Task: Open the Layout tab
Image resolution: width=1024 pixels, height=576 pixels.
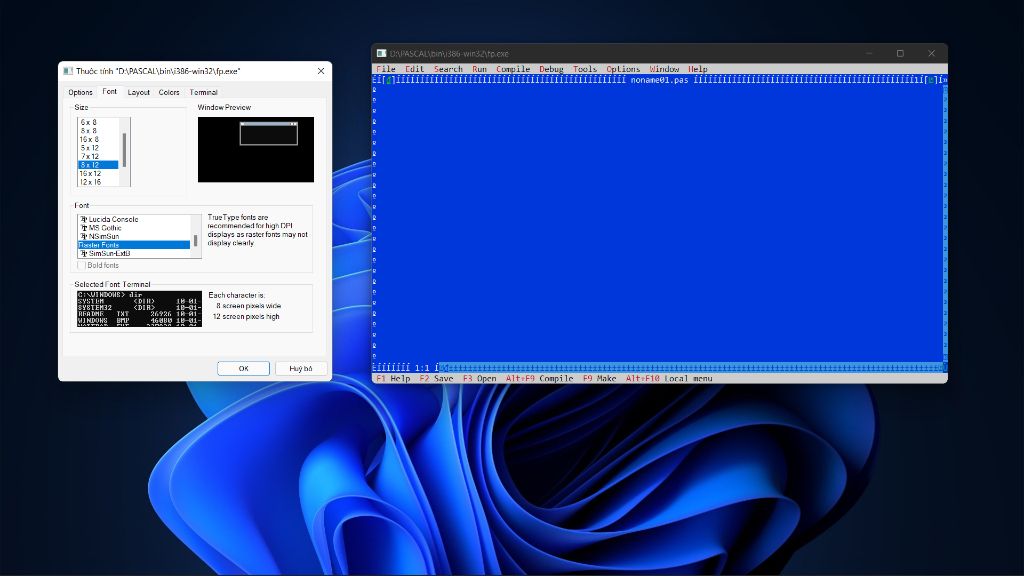Action: point(138,92)
